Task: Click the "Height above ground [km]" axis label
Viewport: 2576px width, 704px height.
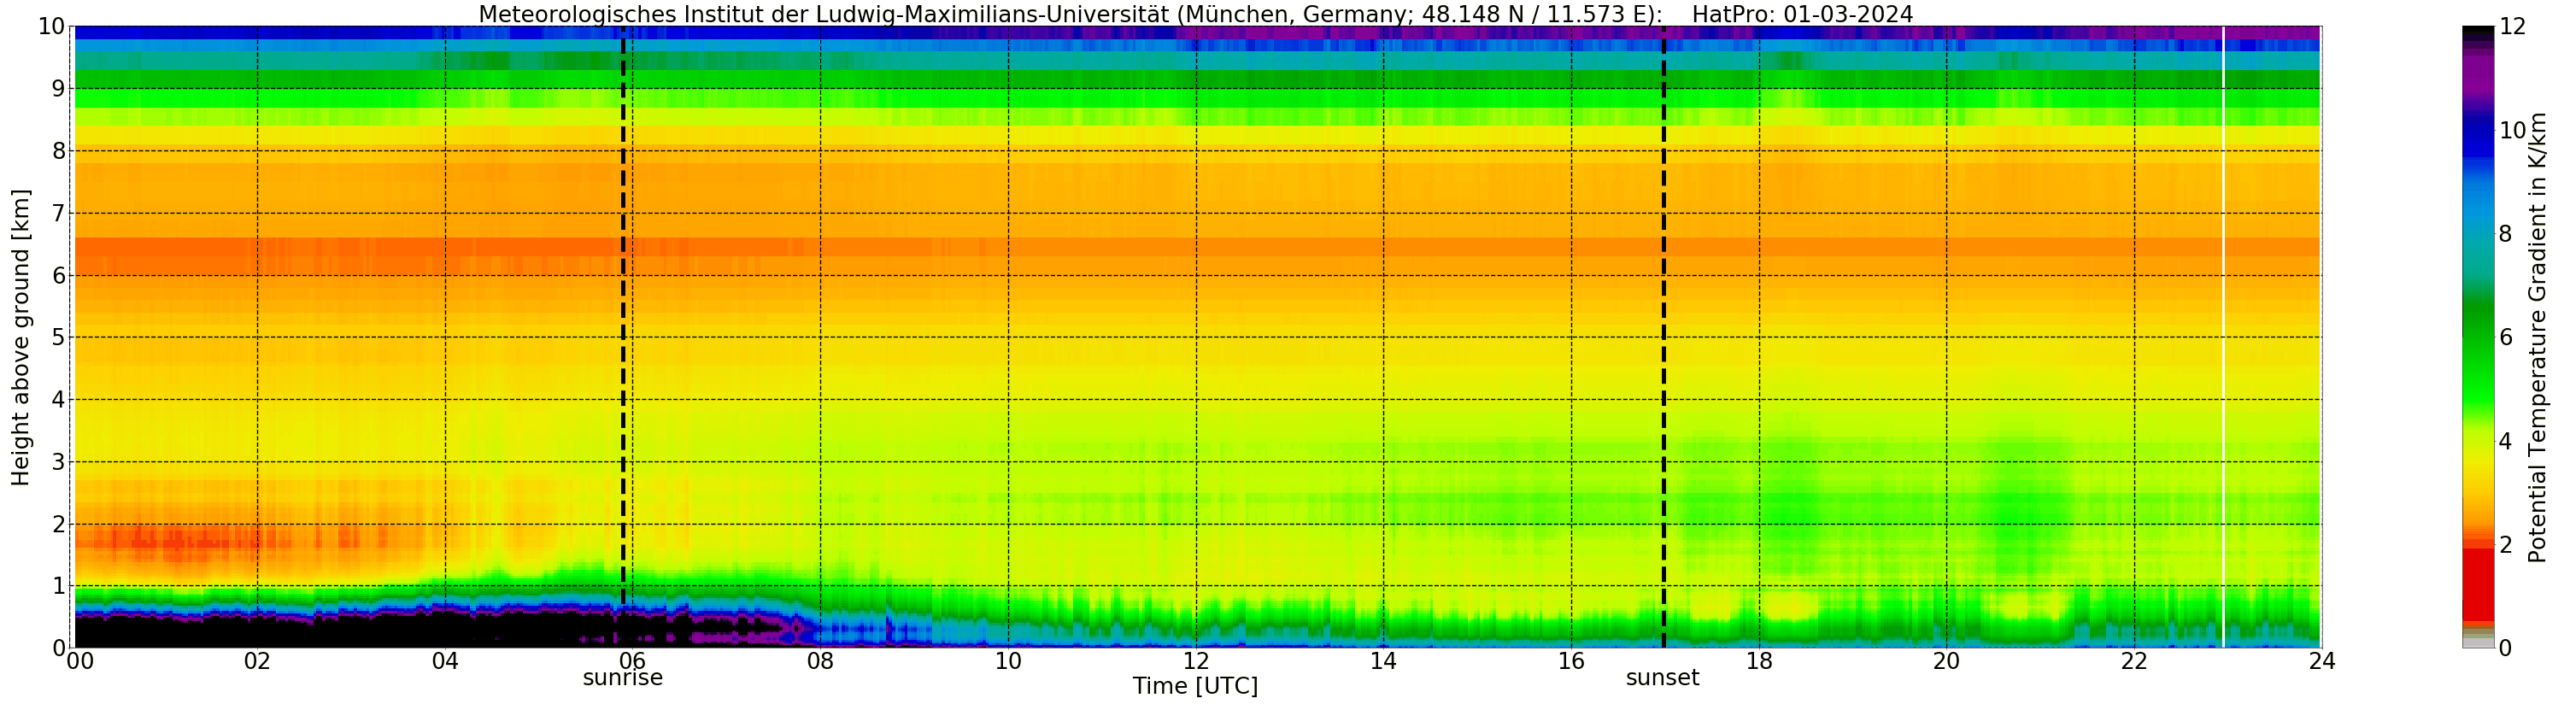Action: coord(21,338)
